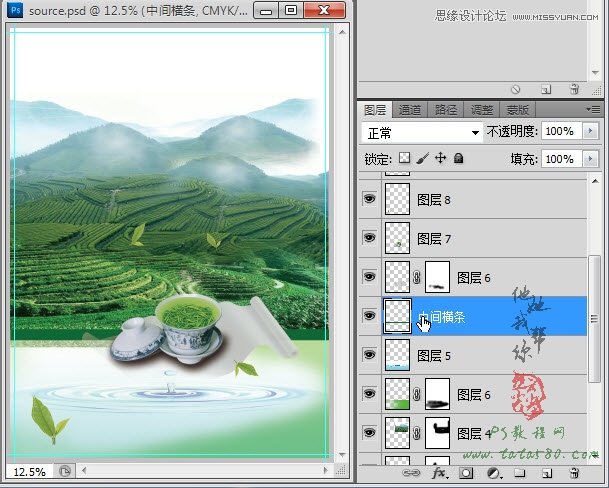Select the 图层 5 layer
Screen dimensions: 609x488
tap(485, 355)
